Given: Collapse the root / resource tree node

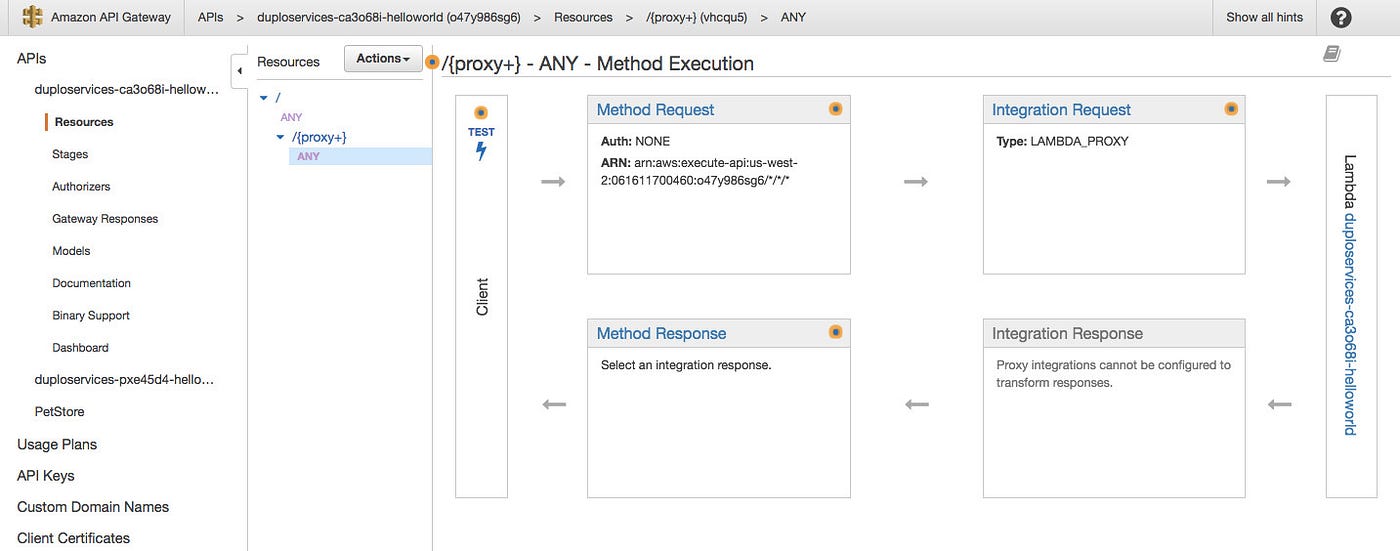Looking at the screenshot, I should pos(264,98).
